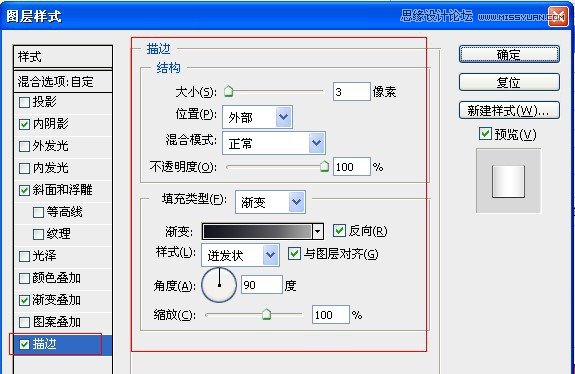
Task: Click the 新建样式 new style button
Action: coord(509,110)
